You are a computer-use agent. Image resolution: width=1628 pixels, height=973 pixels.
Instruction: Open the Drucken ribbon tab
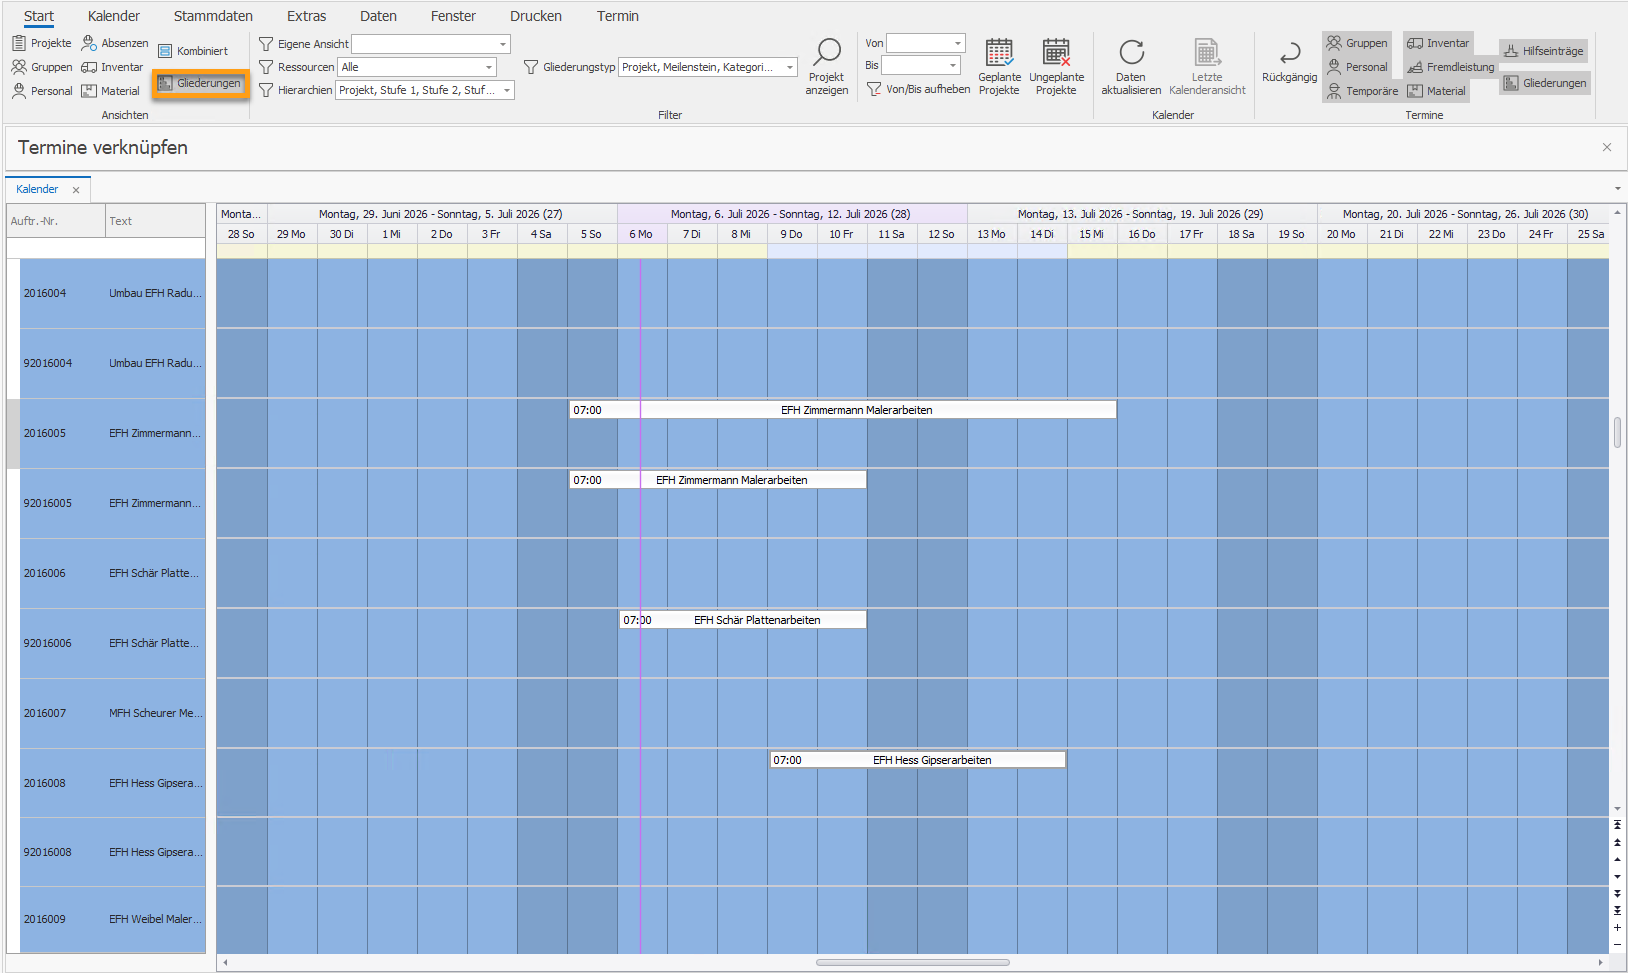536,16
